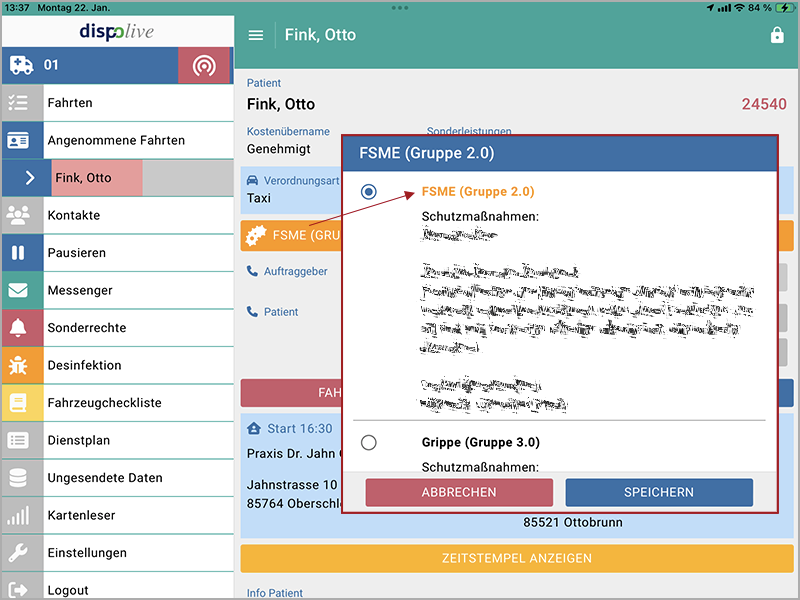Viewport: 800px width, 600px height.
Task: Click ZEITSTEMPEL ANZEIGEN button
Action: (517, 558)
